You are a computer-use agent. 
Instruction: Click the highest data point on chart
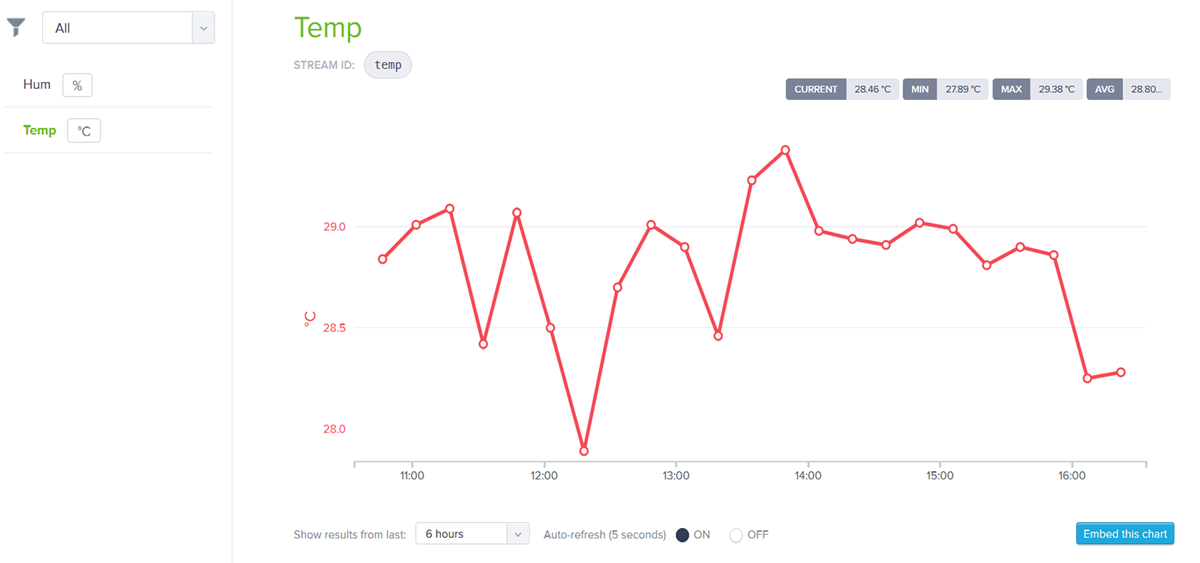pos(785,150)
